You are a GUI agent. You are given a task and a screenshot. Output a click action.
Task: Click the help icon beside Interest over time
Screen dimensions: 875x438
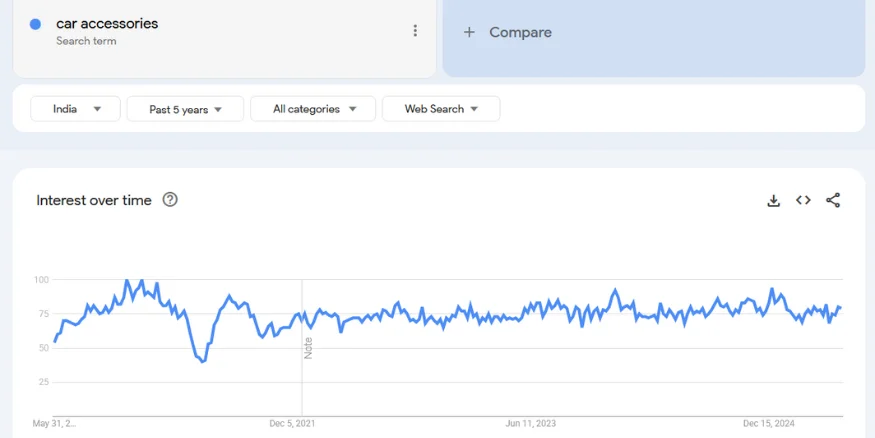pos(170,200)
